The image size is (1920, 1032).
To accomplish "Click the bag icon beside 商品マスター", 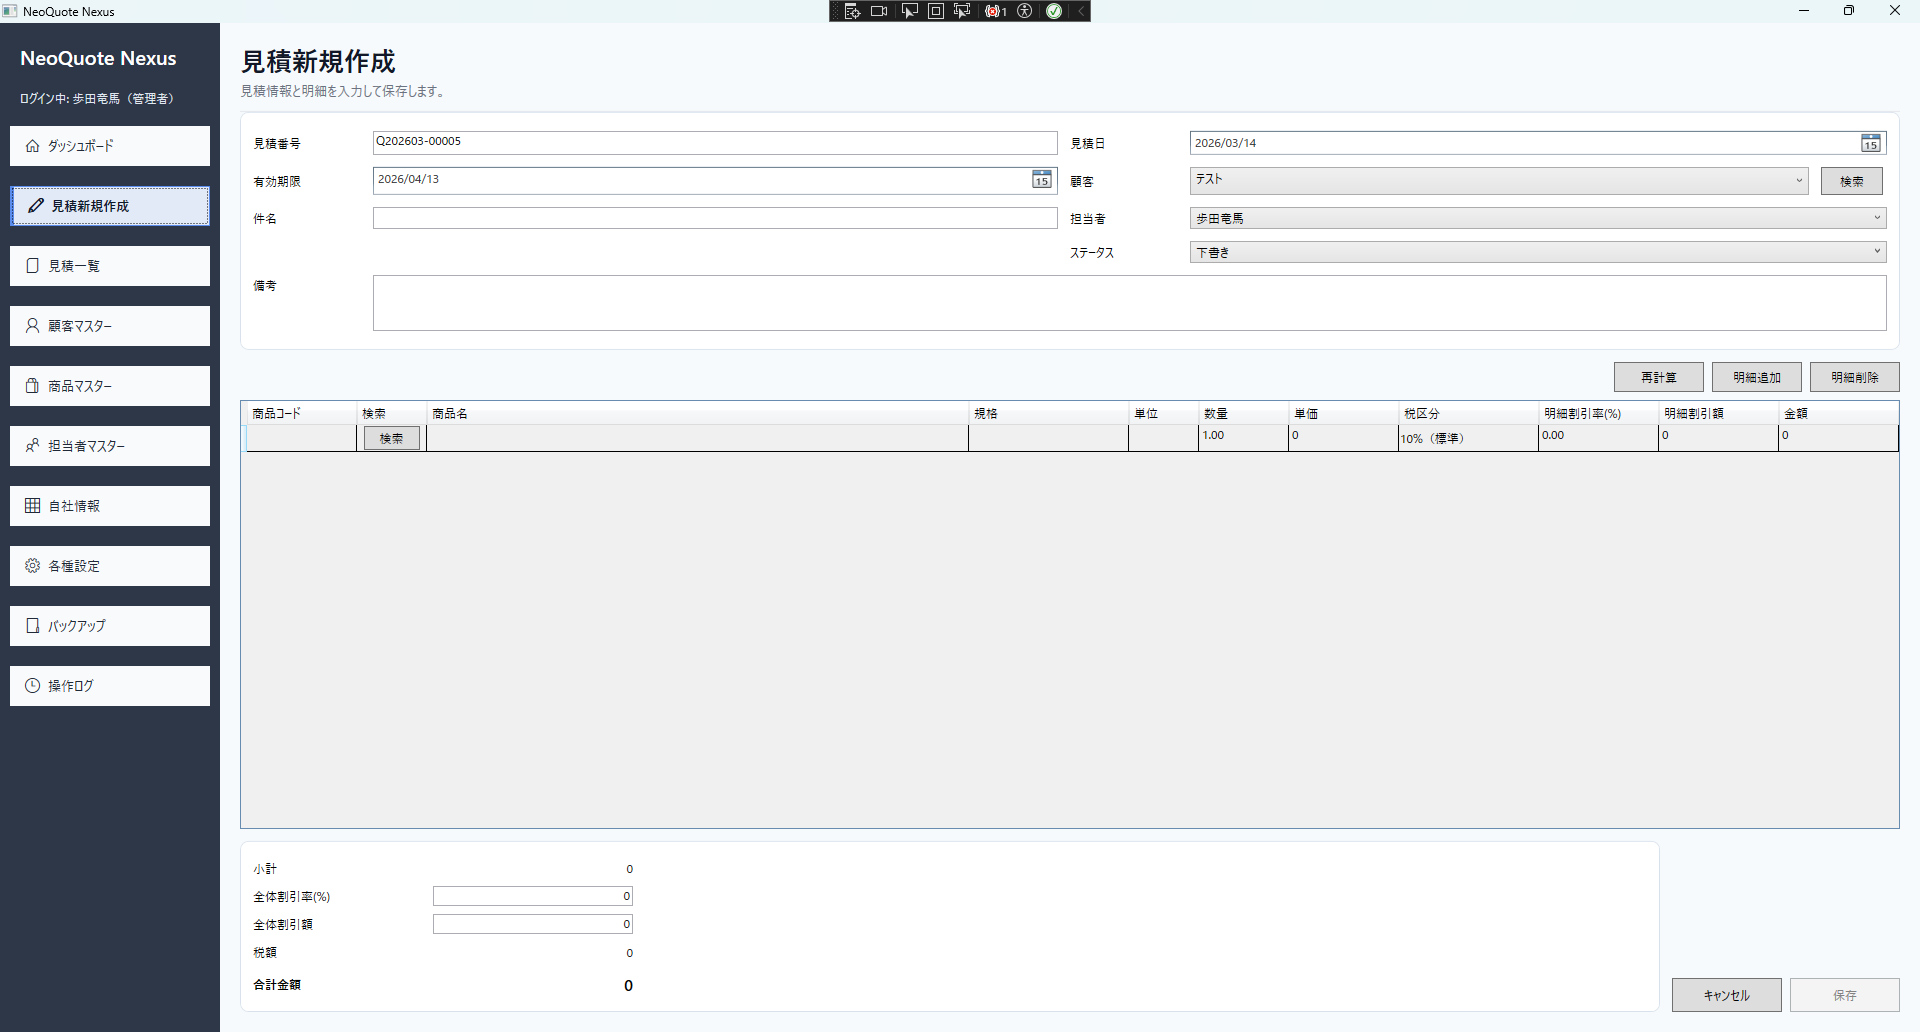I will [x=33, y=385].
